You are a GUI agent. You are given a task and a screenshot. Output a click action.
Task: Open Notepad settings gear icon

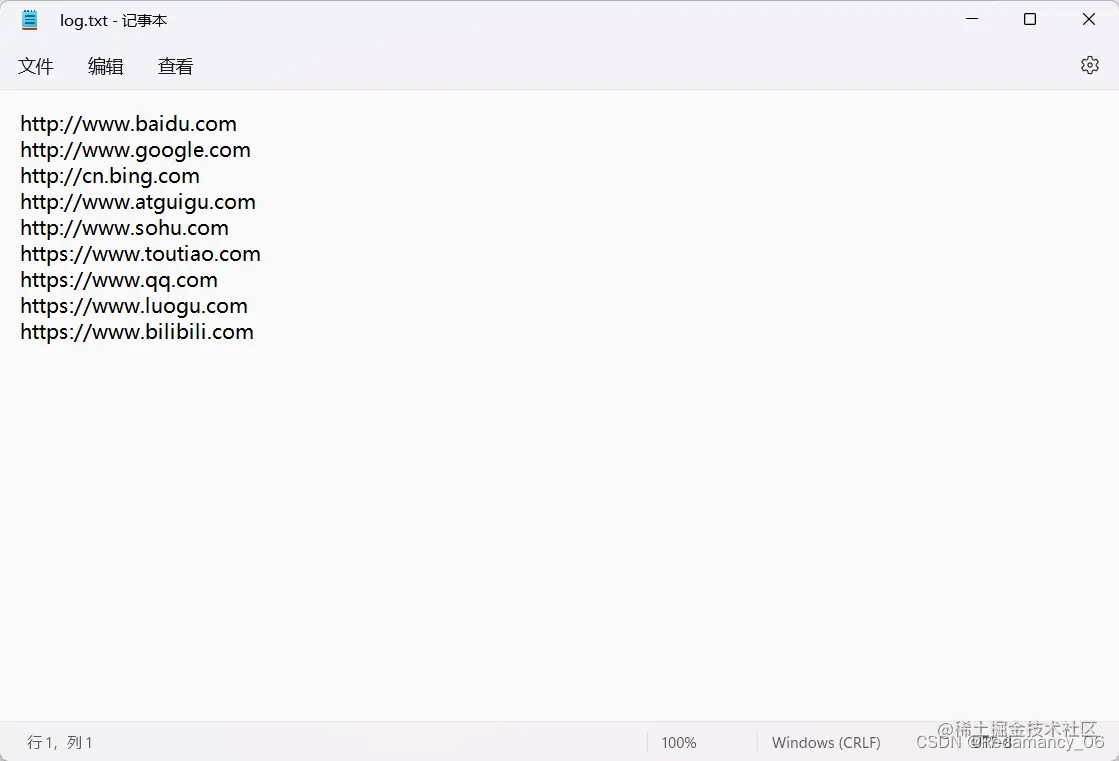tap(1089, 65)
